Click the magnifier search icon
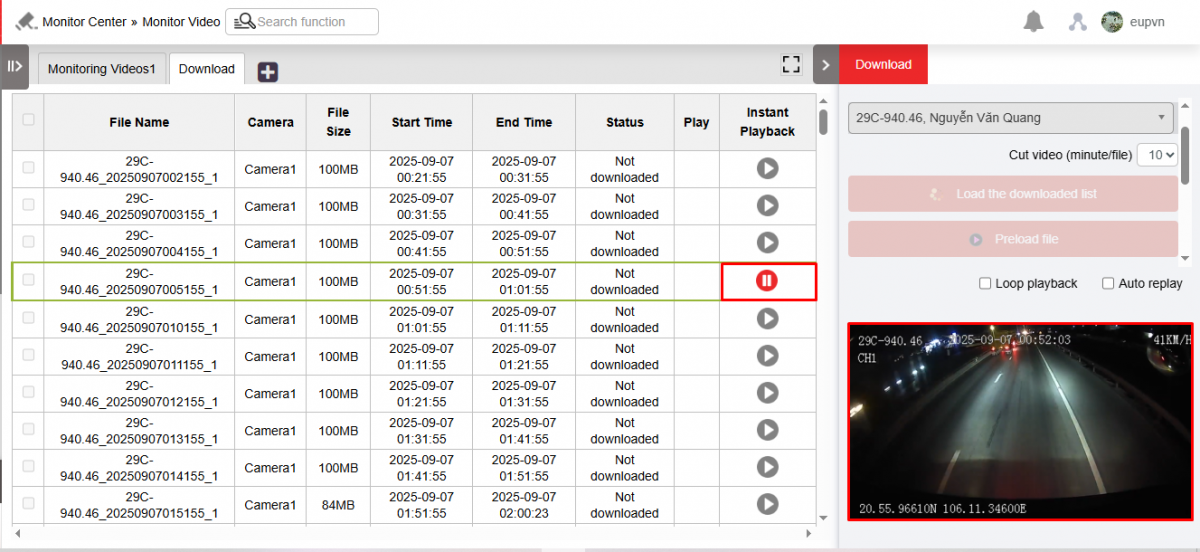The width and height of the screenshot is (1200, 552). (244, 21)
